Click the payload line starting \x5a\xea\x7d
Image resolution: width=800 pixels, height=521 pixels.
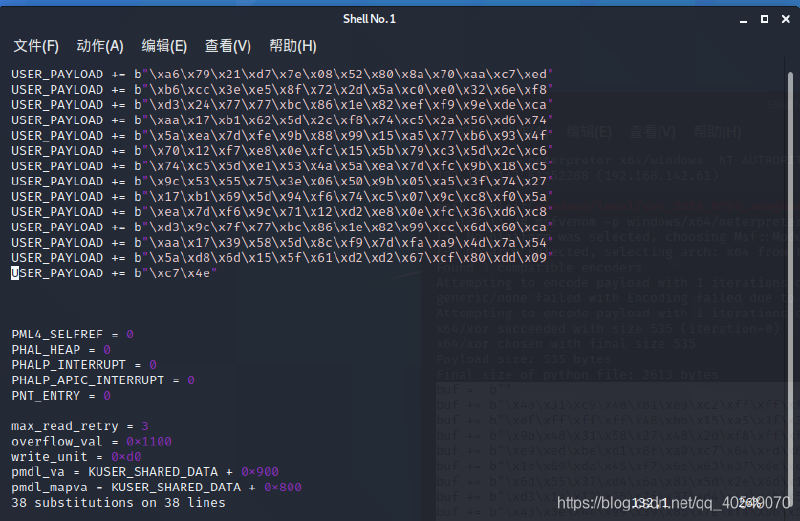pos(282,135)
